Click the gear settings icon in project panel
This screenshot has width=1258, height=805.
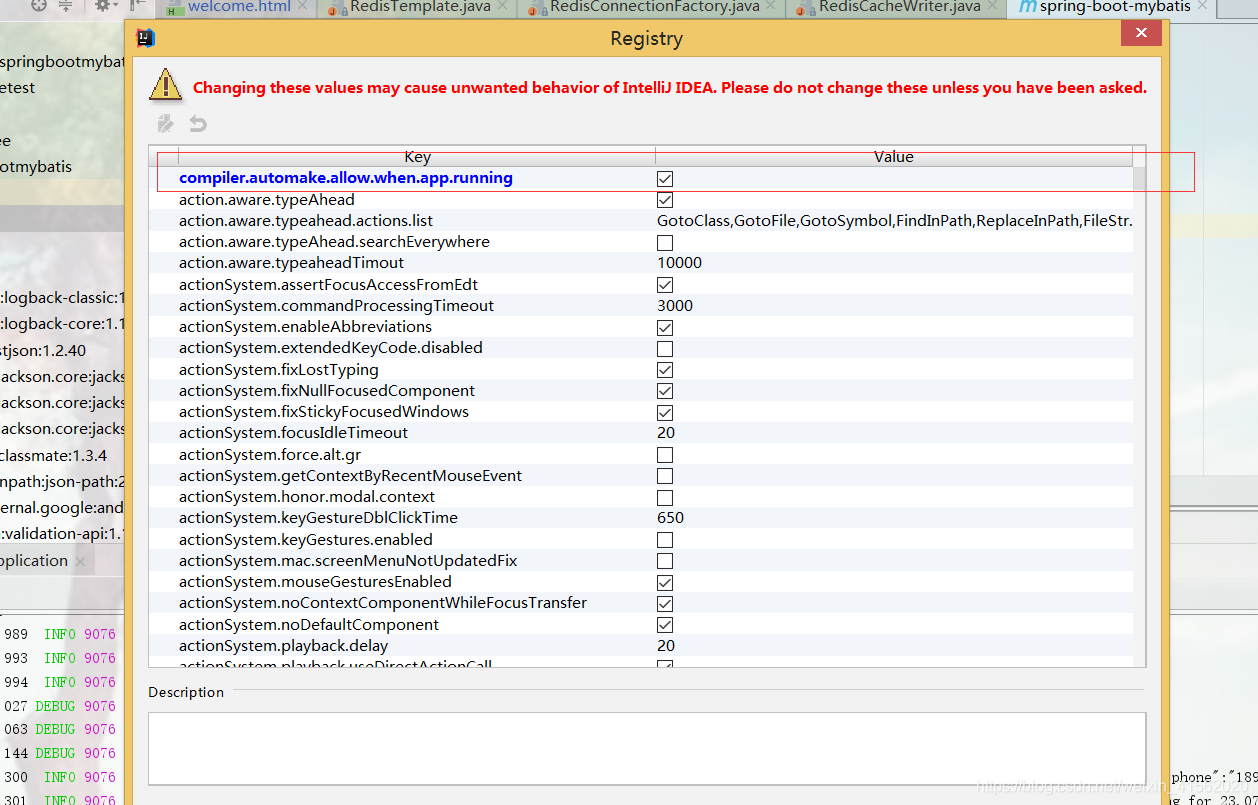(x=102, y=6)
